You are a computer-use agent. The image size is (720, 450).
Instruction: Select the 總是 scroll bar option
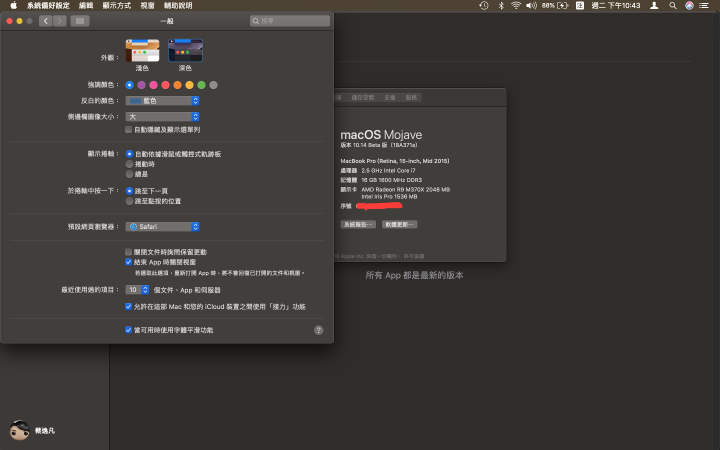(x=129, y=174)
